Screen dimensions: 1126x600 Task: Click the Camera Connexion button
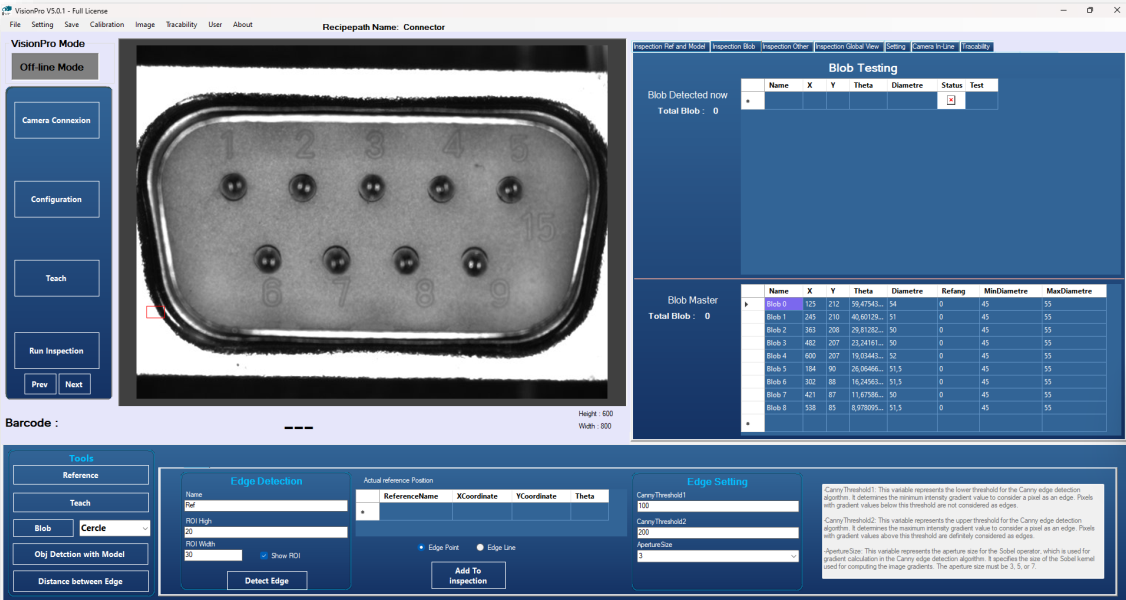[x=56, y=120]
